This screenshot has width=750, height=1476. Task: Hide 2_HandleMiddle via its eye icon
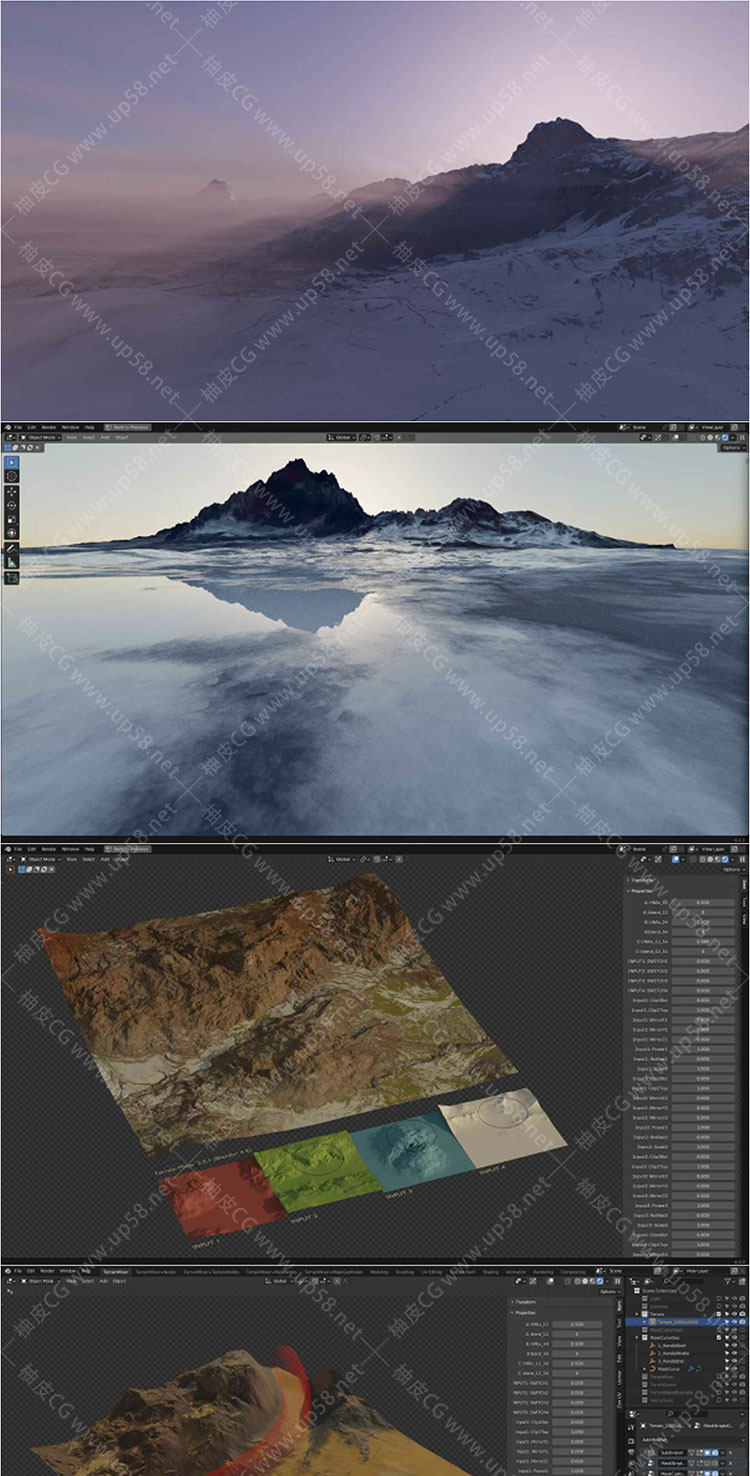(734, 1353)
